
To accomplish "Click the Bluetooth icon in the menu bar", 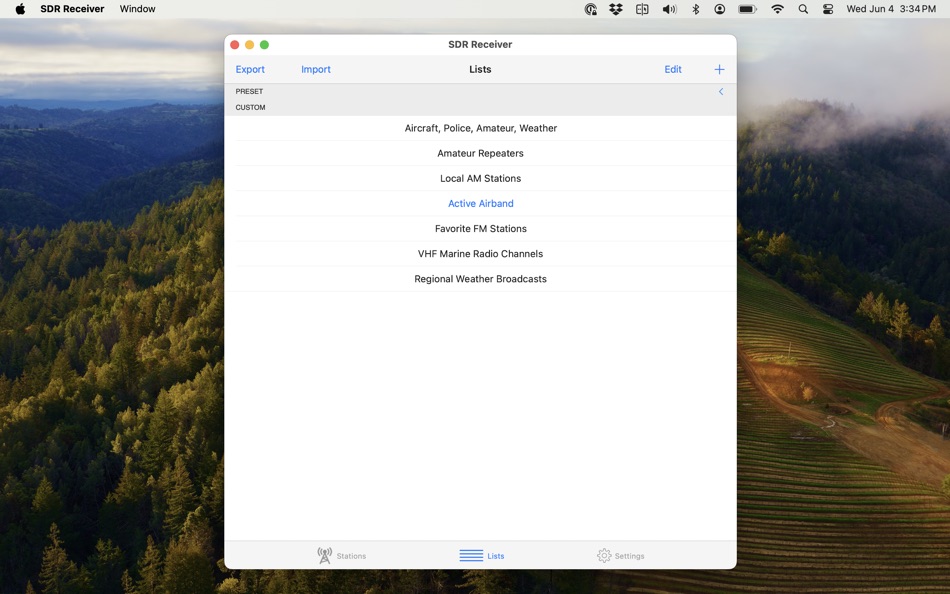I will tap(696, 9).
